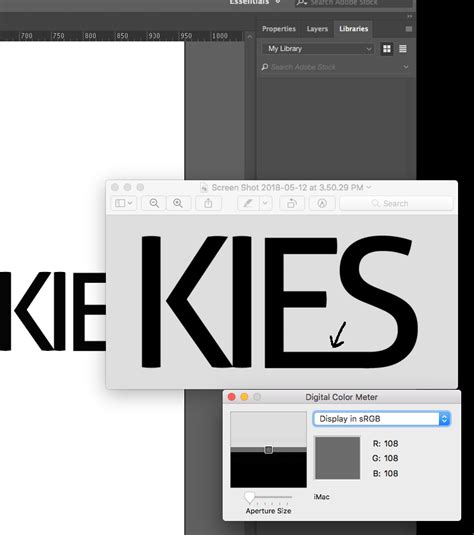Click the B: 108 value
This screenshot has height=535, width=474.
click(x=385, y=473)
